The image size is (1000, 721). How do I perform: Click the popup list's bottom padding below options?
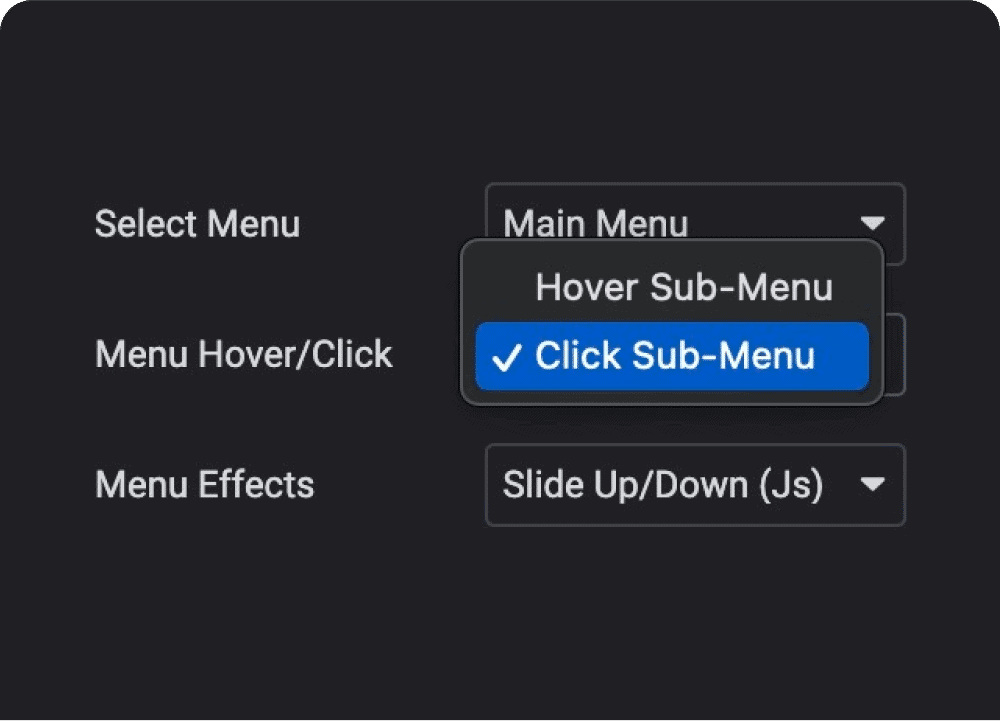[x=672, y=397]
